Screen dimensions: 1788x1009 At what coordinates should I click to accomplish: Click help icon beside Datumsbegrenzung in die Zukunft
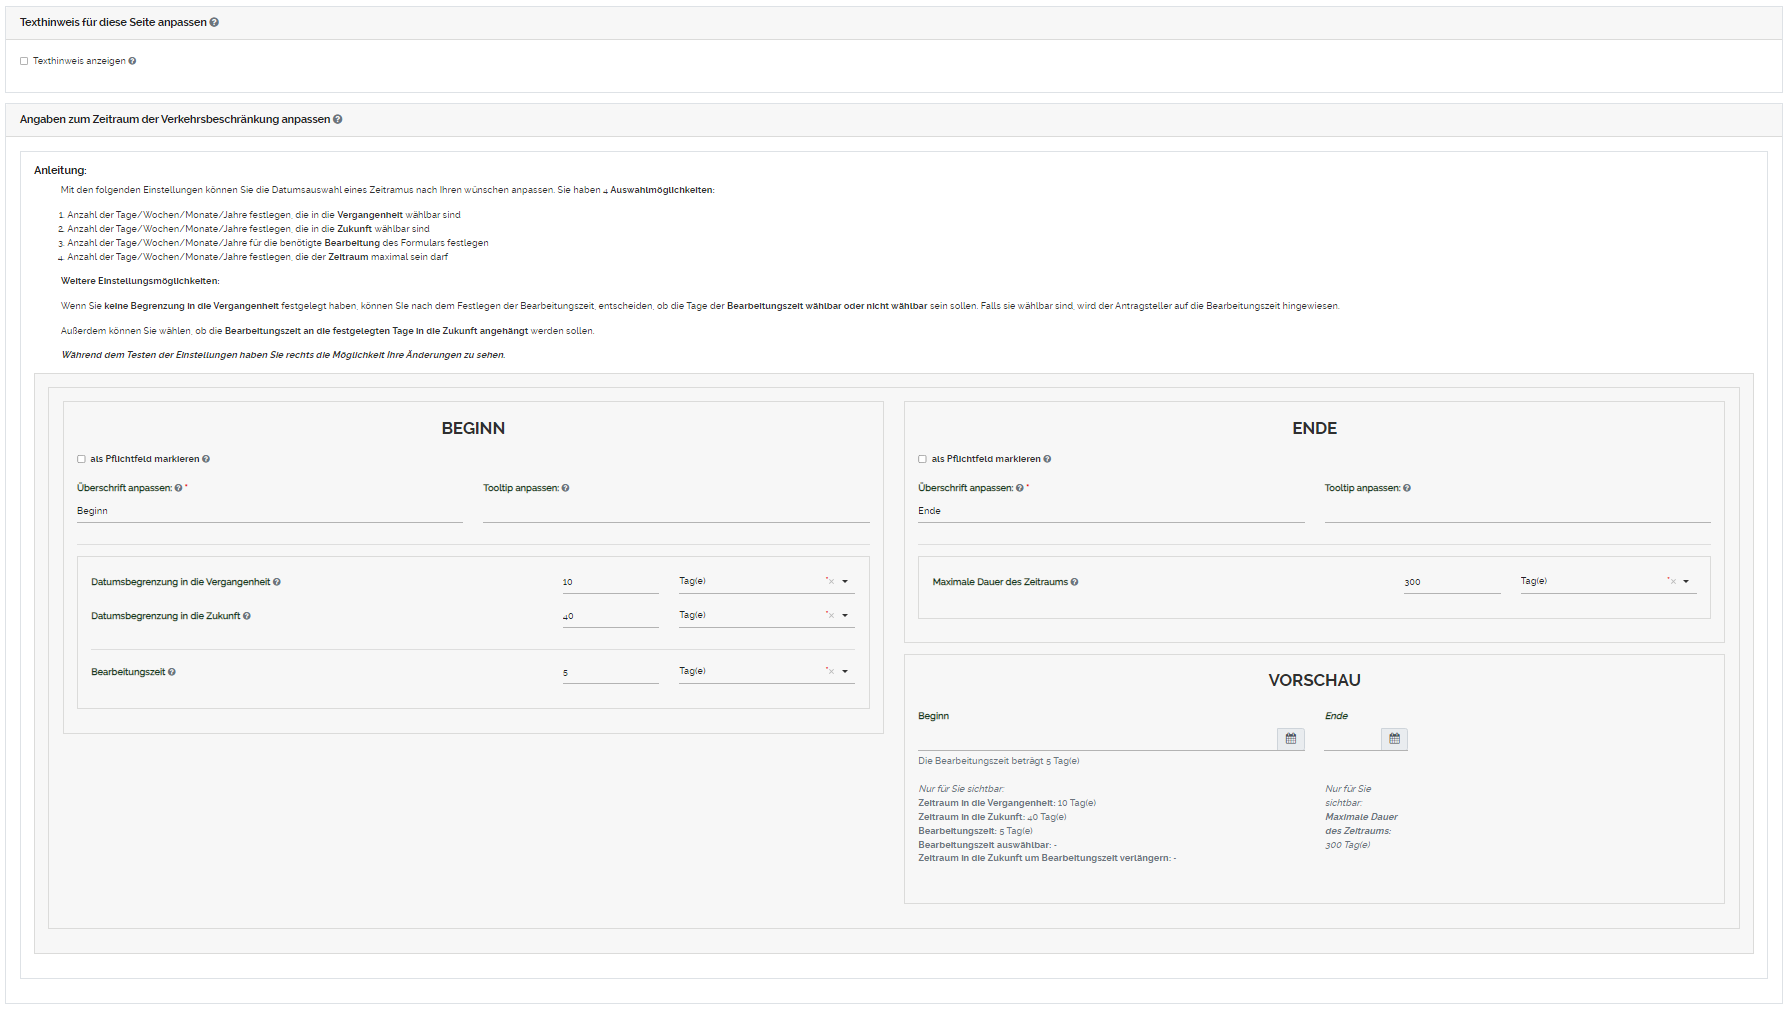(x=247, y=616)
